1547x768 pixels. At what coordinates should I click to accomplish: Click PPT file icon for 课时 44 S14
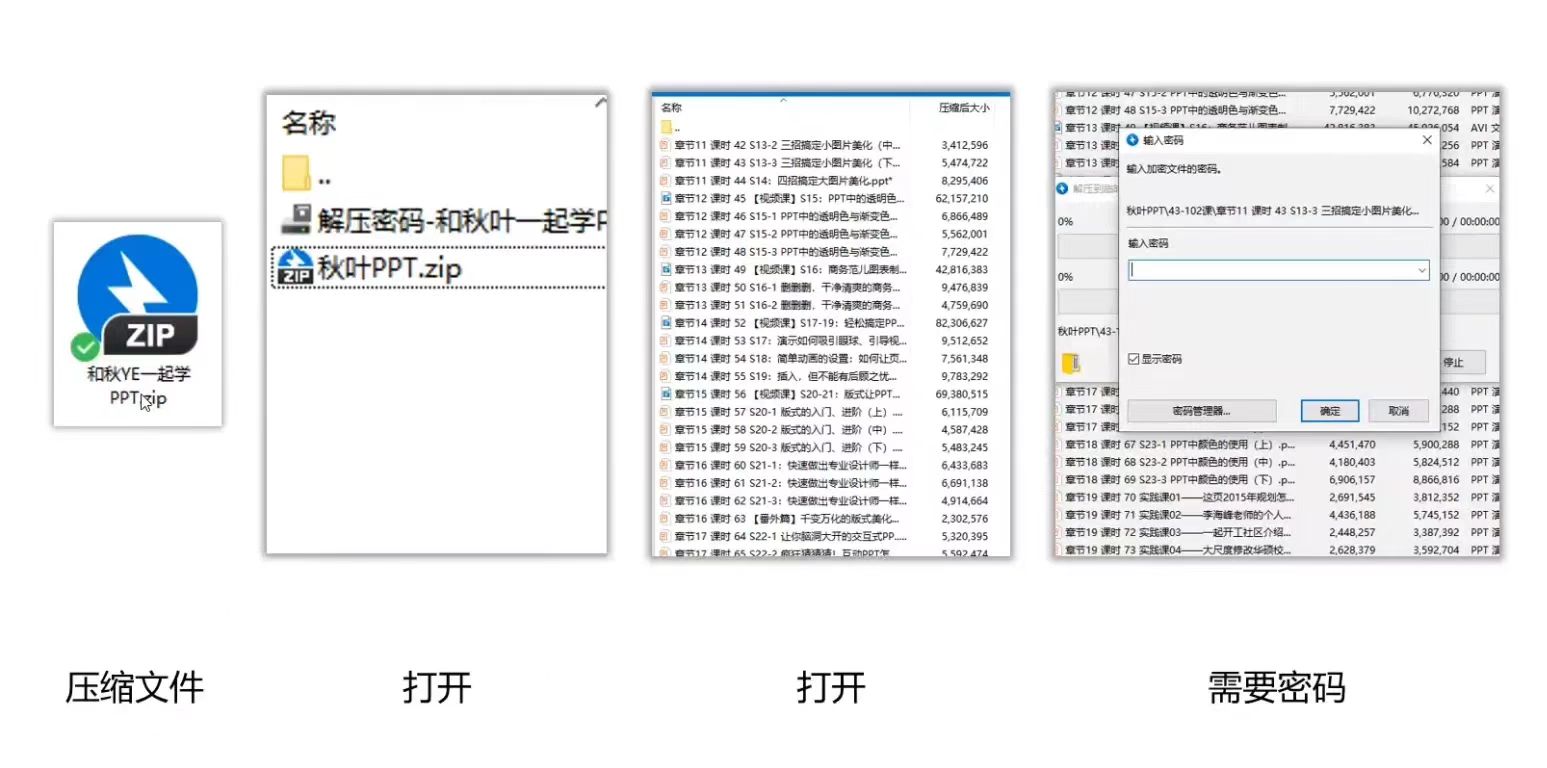[x=664, y=181]
